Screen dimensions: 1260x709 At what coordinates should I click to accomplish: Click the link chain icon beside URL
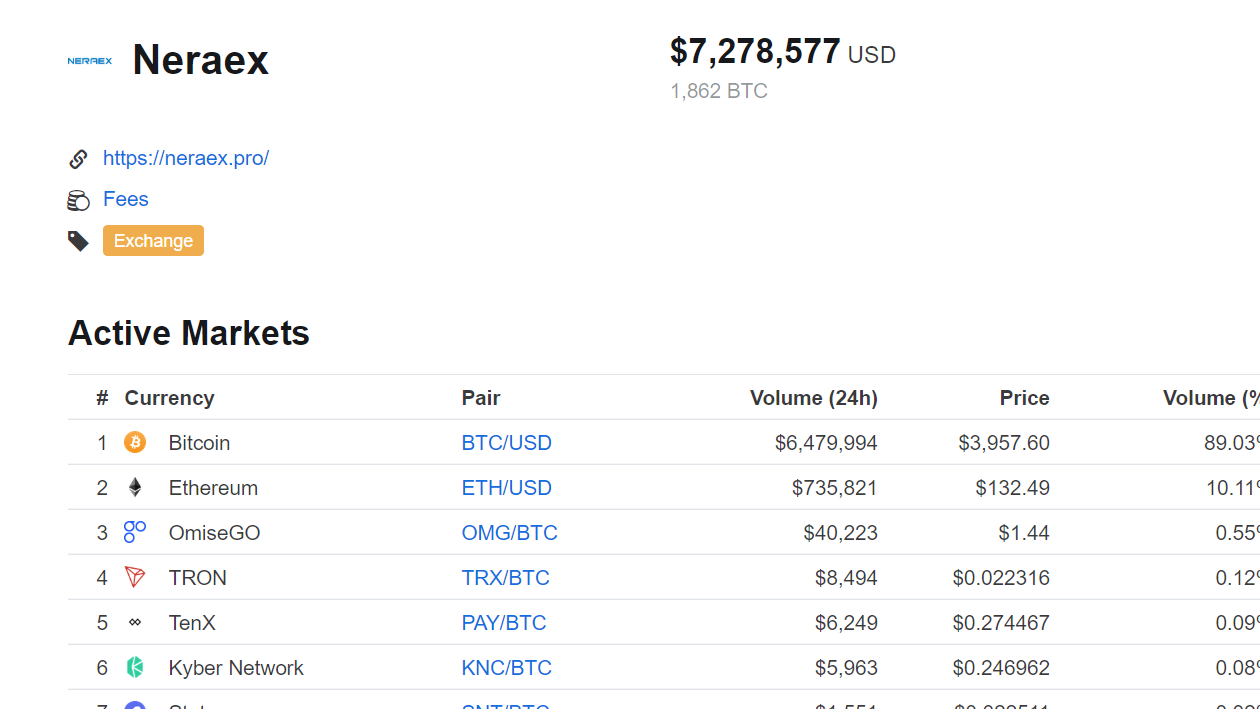click(x=78, y=159)
